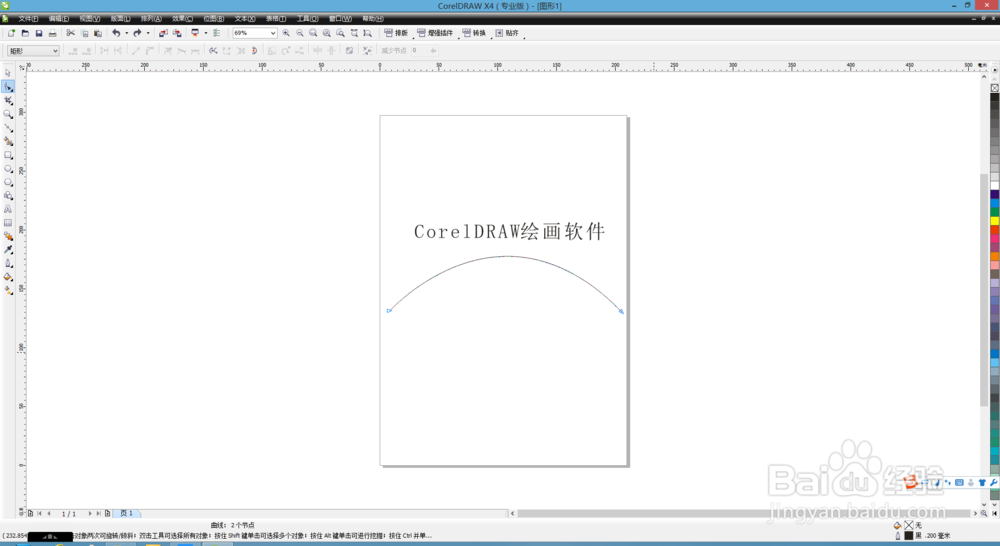Open the 帮助 (Help) menu
This screenshot has height=546, width=1000.
click(373, 19)
